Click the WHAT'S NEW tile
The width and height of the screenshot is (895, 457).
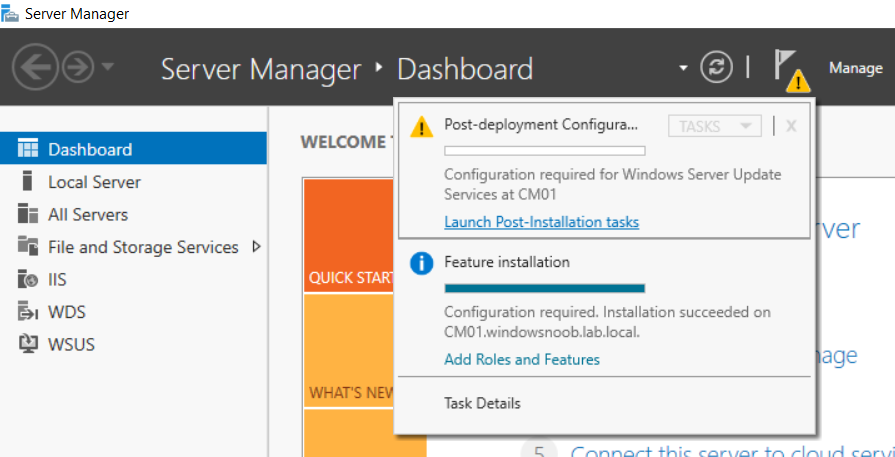(x=349, y=351)
